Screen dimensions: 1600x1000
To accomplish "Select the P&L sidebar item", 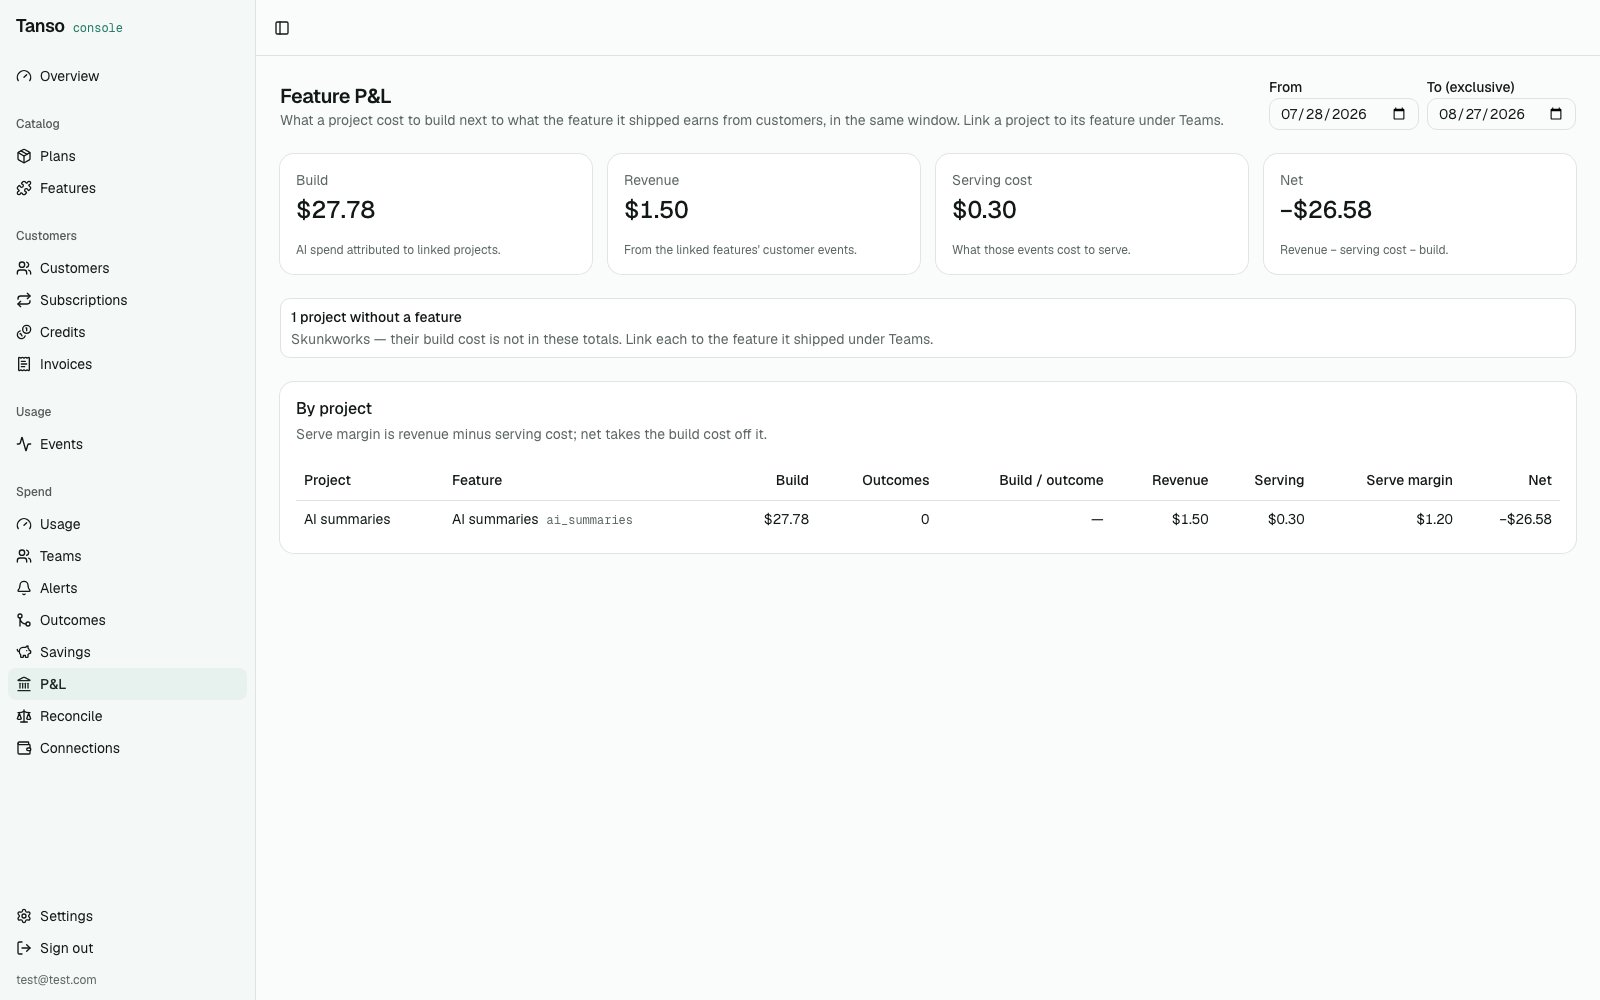I will (127, 684).
